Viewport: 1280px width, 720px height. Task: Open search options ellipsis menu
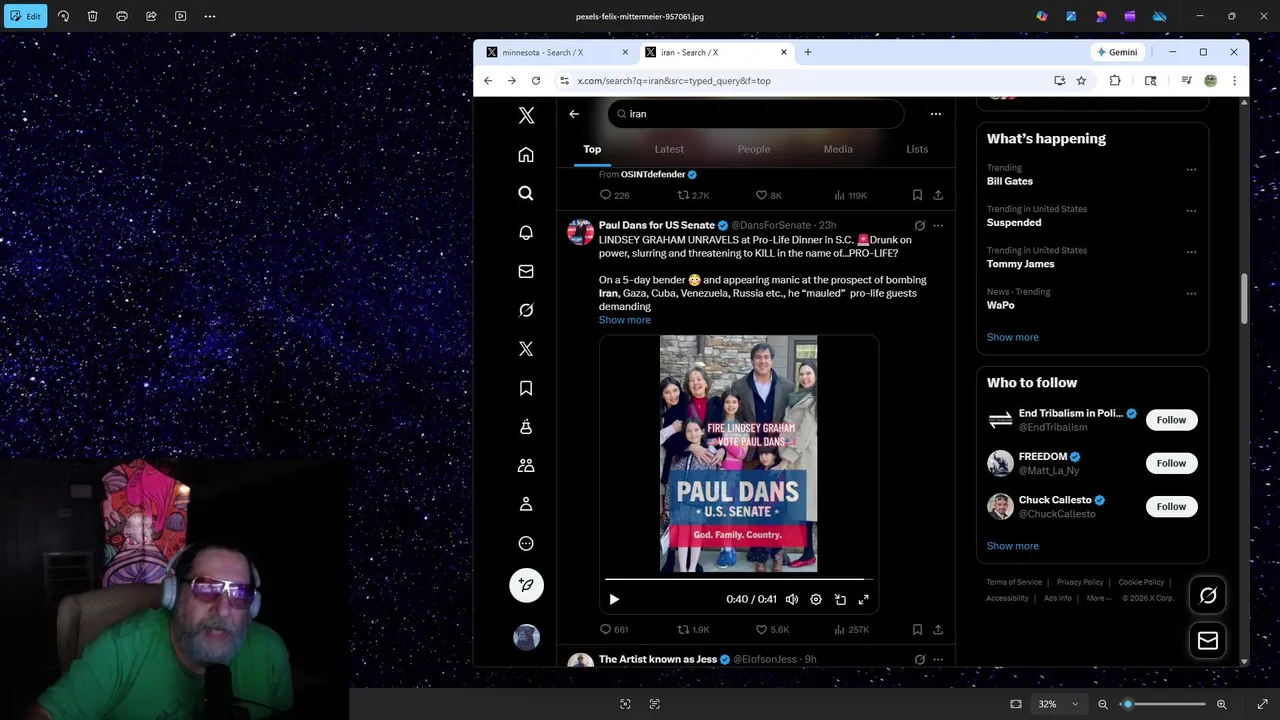(x=936, y=114)
